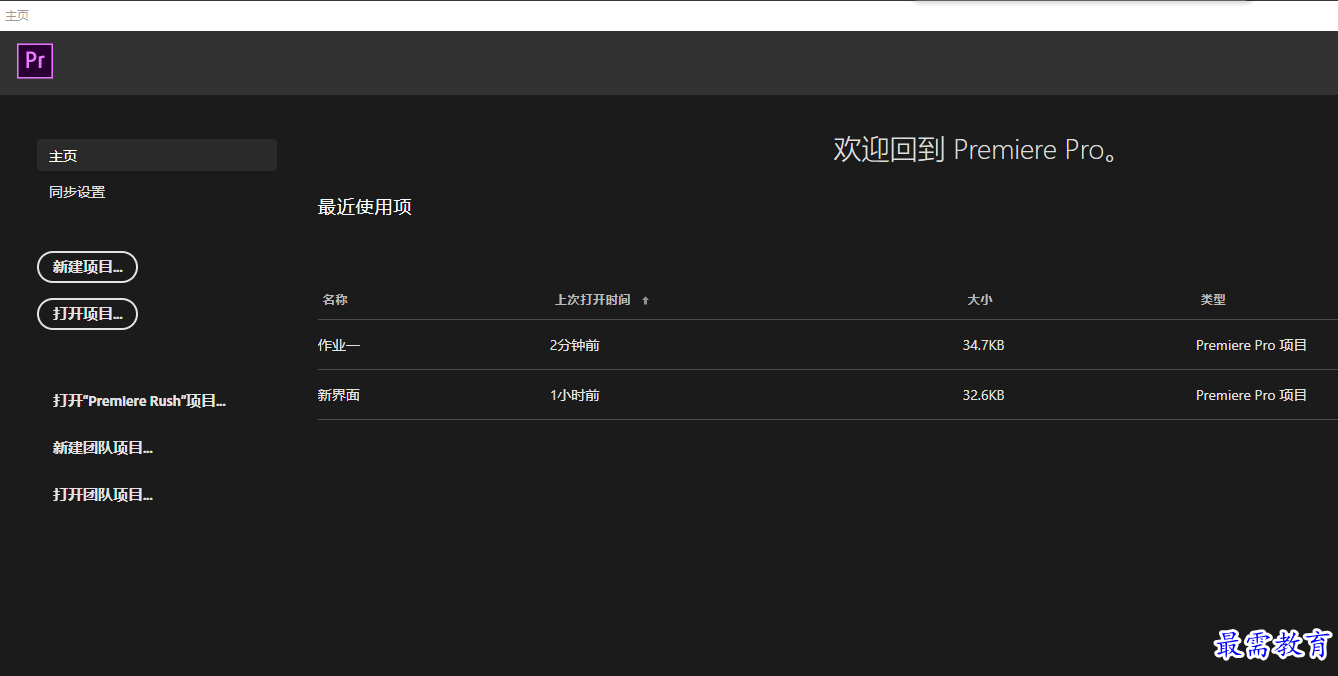The image size is (1338, 676).
Task: Click Premiere Pro 项目 type for 新界面
Action: coord(1252,395)
